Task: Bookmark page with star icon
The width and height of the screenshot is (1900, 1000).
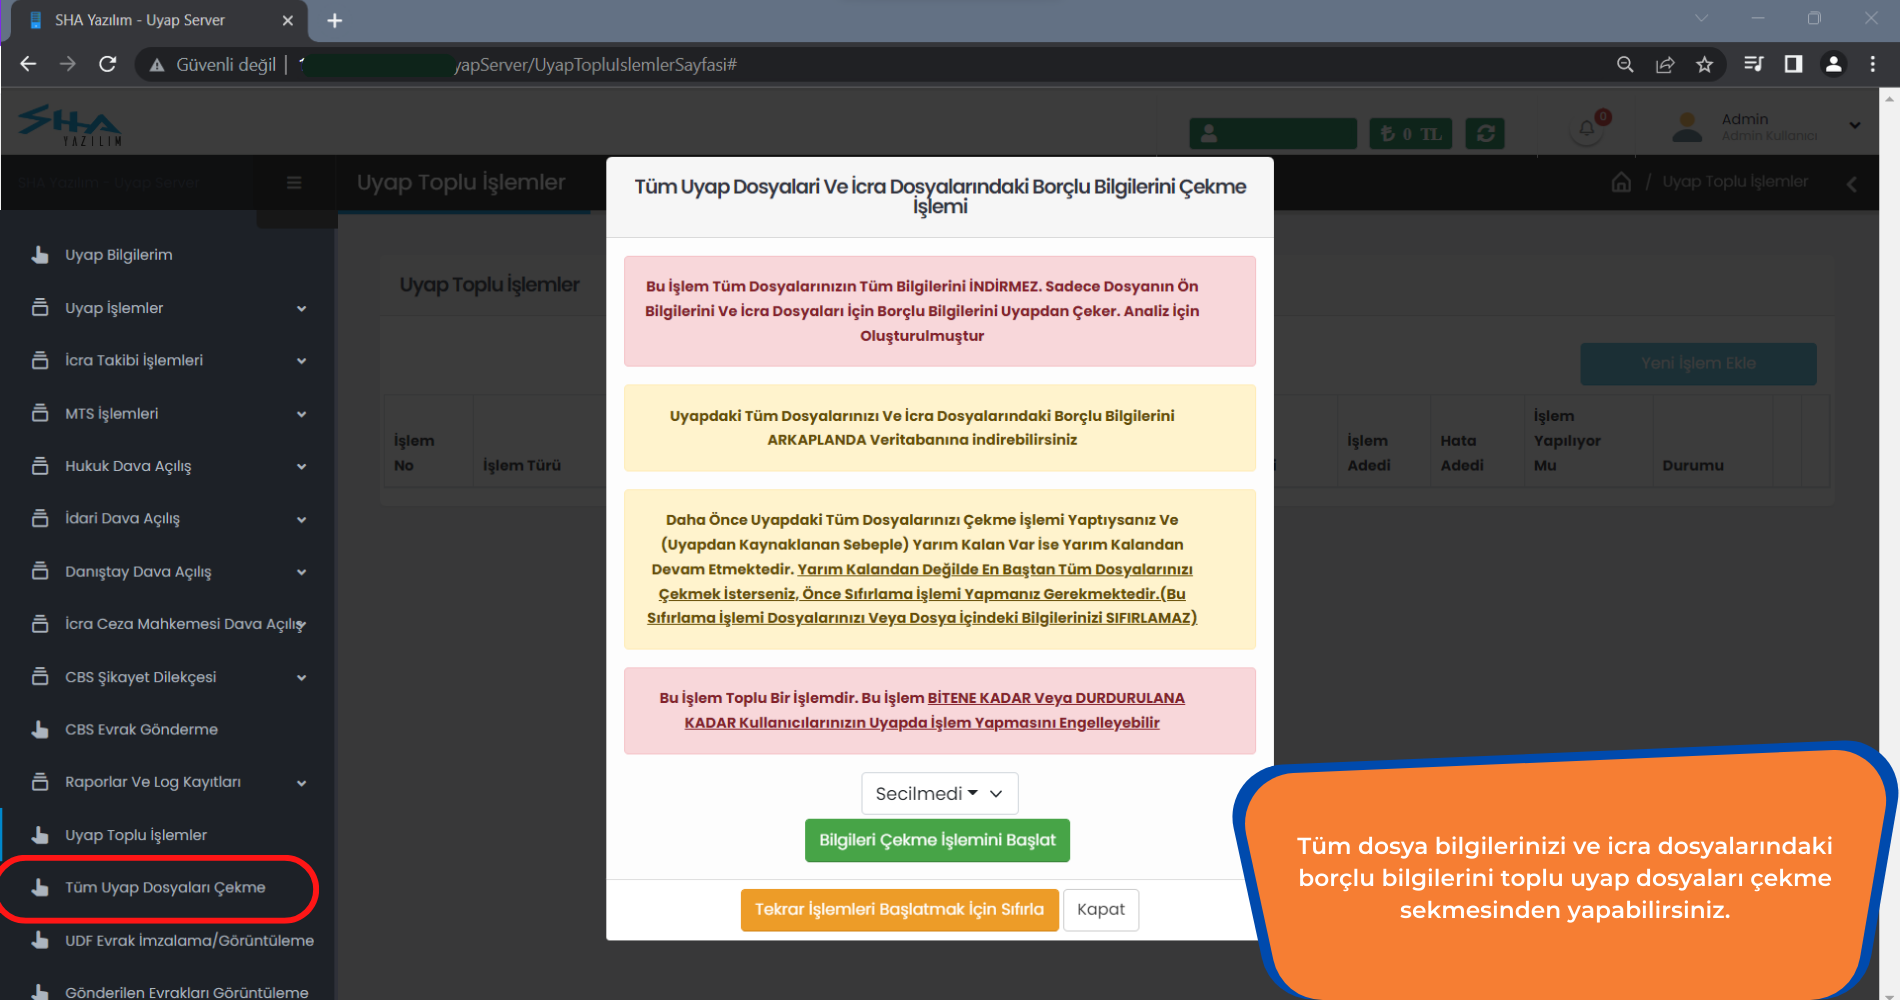Action: (x=1705, y=64)
